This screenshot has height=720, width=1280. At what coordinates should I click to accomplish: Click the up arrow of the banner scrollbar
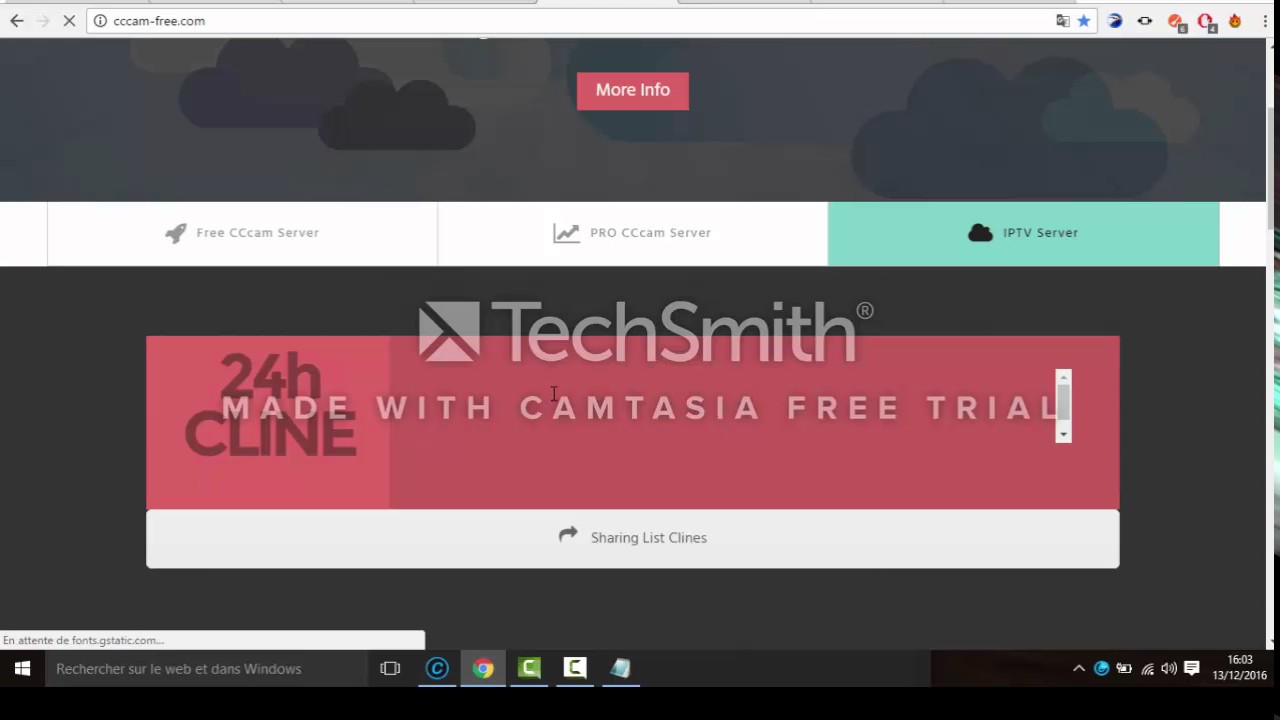[x=1063, y=377]
